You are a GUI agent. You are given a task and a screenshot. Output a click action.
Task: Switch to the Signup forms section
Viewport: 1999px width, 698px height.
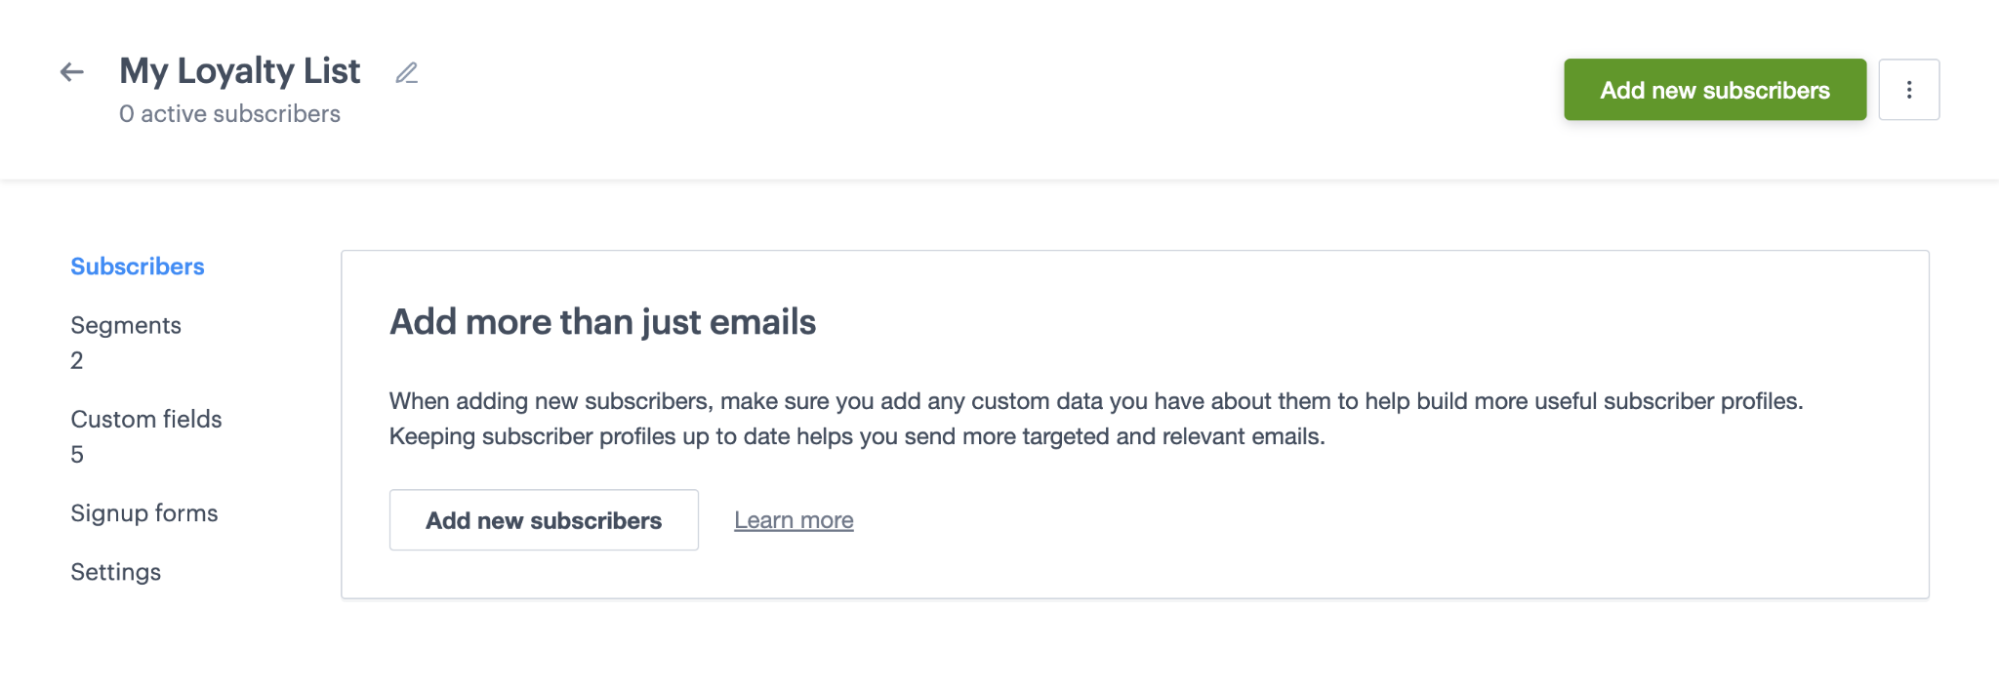pos(144,513)
